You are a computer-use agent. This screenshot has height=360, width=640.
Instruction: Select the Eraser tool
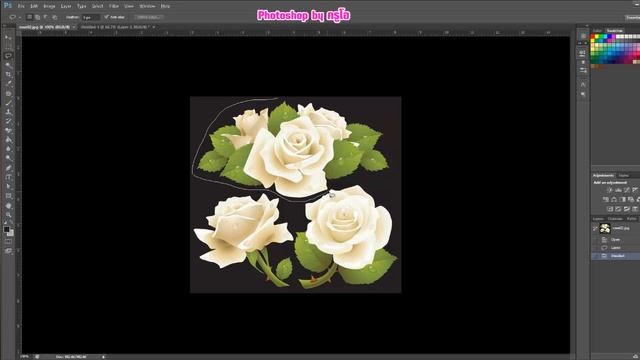click(8, 131)
